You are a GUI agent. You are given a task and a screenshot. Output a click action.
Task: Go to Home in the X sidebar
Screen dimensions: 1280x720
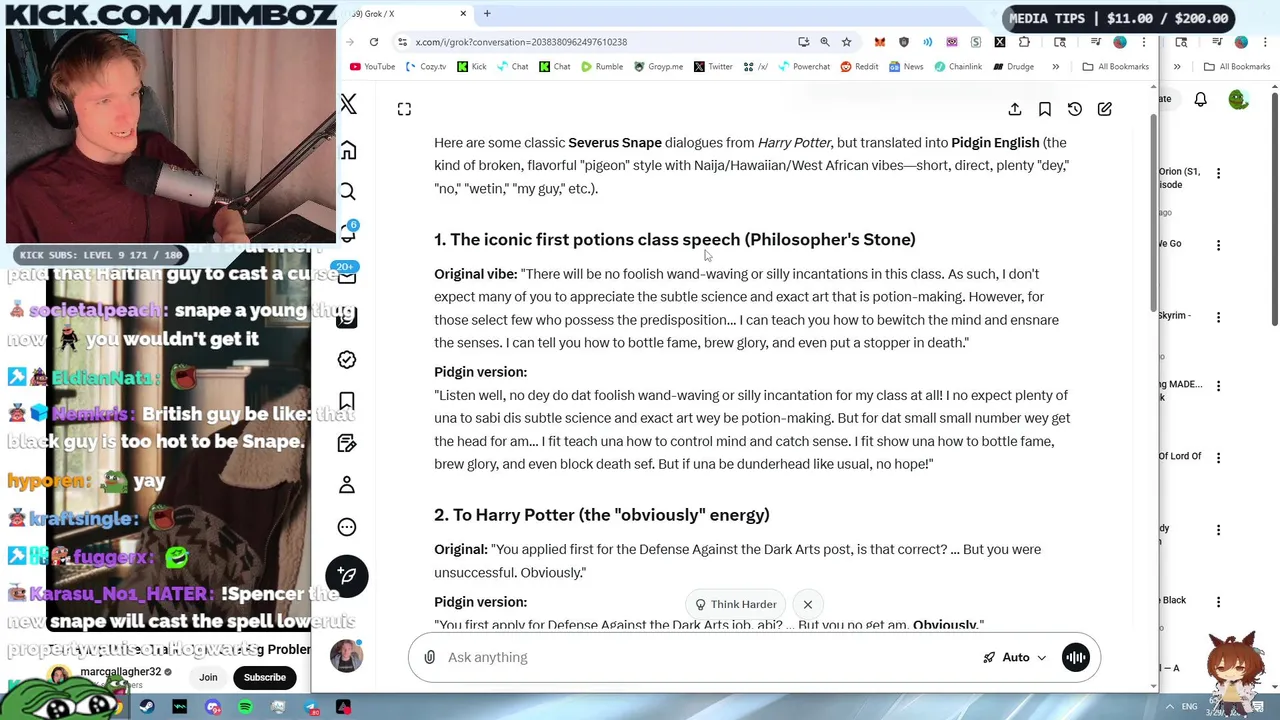tap(348, 150)
